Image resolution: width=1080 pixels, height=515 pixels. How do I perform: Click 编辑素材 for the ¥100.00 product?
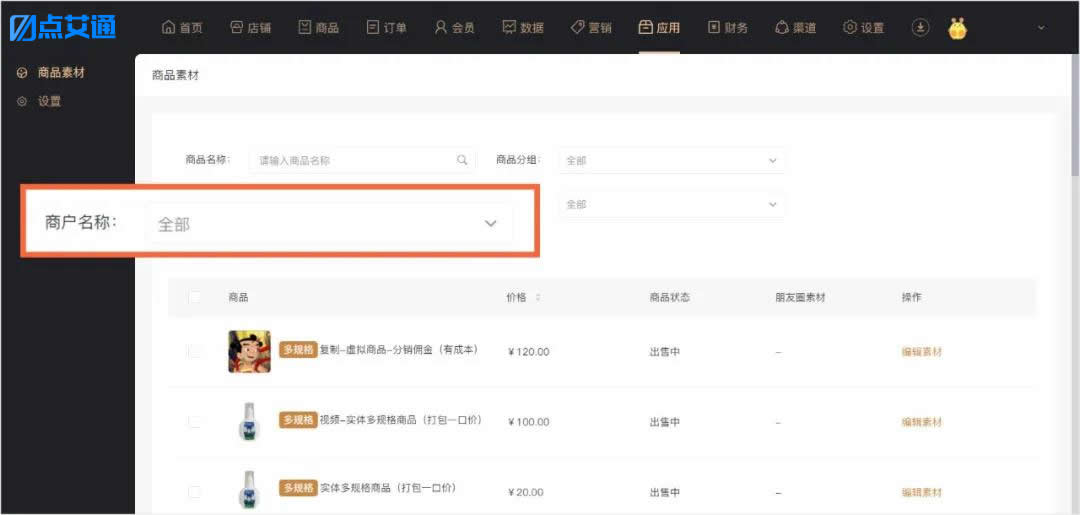point(922,422)
